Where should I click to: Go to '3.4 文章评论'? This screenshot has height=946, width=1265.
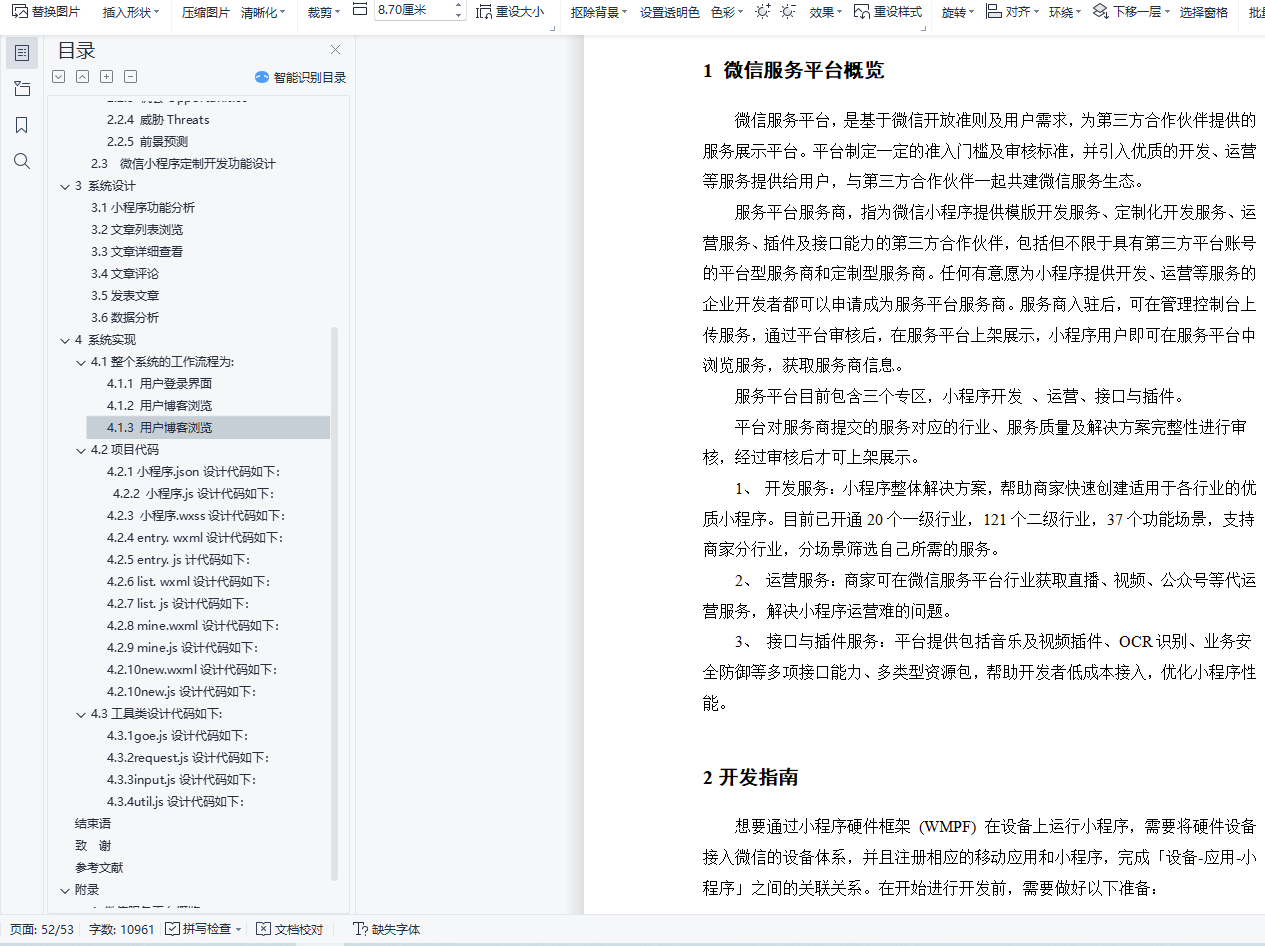[x=125, y=274]
